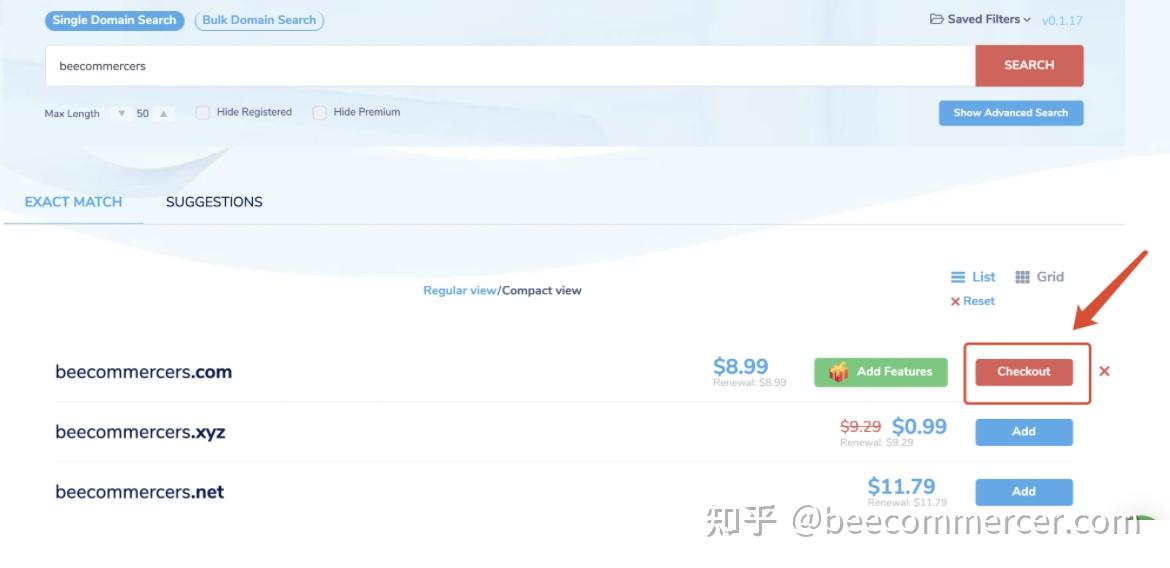Viewport: 1170px width, 568px height.
Task: Click Add Features for beecommercers.com
Action: (880, 372)
